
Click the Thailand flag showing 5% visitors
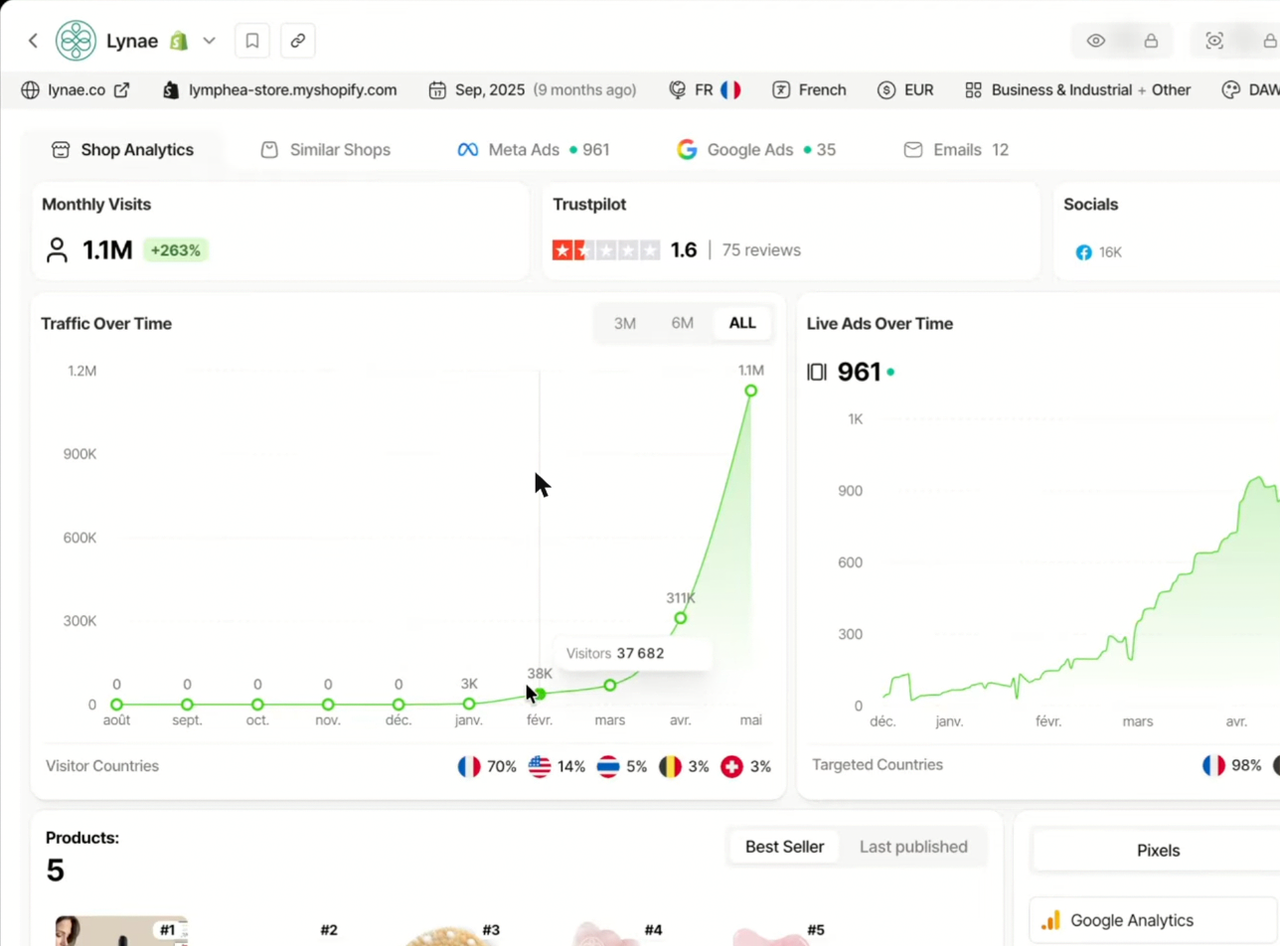click(607, 767)
